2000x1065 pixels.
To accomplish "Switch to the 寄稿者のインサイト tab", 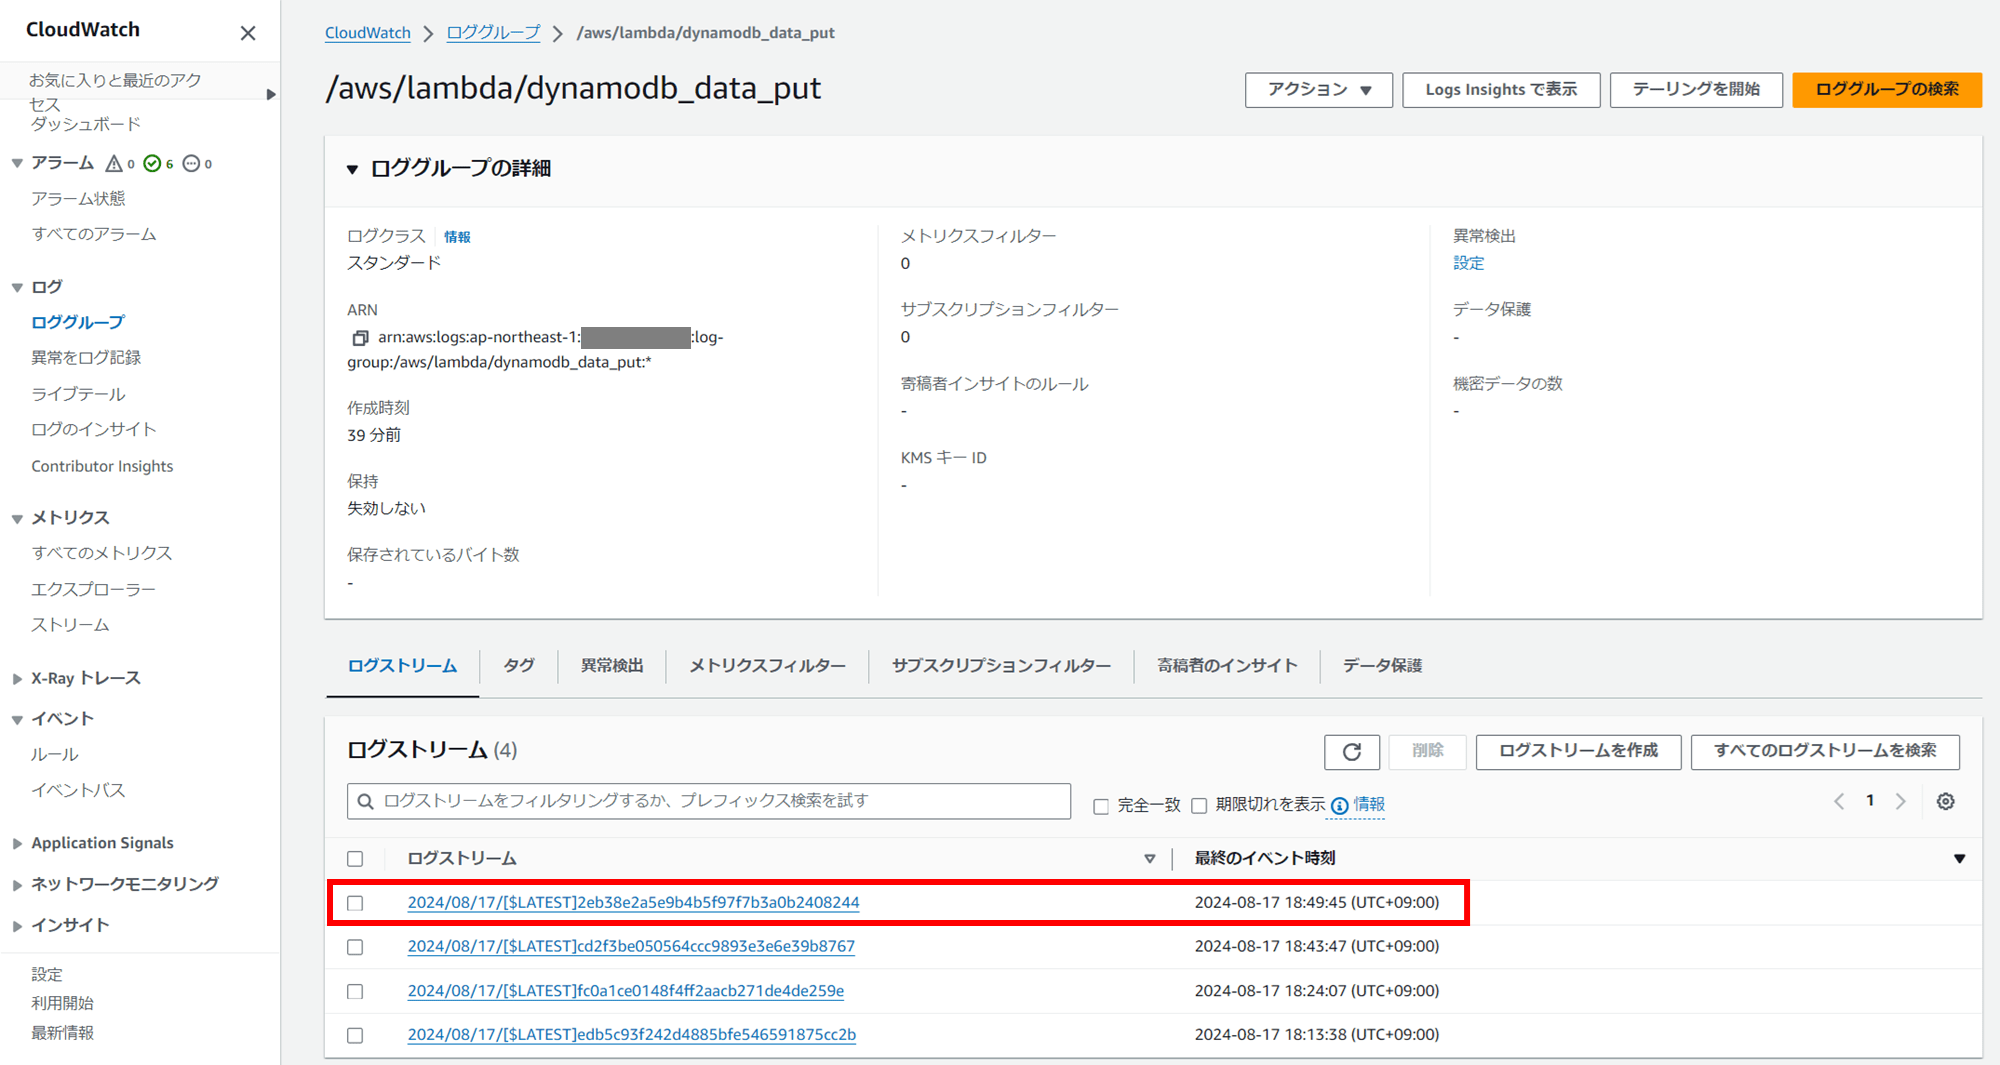I will [x=1227, y=666].
